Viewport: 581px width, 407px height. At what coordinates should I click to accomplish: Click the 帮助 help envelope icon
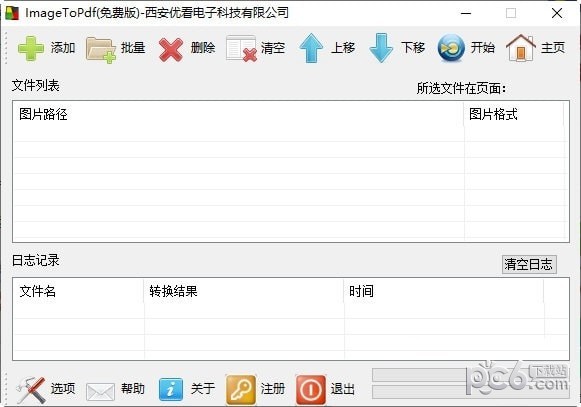click(100, 391)
